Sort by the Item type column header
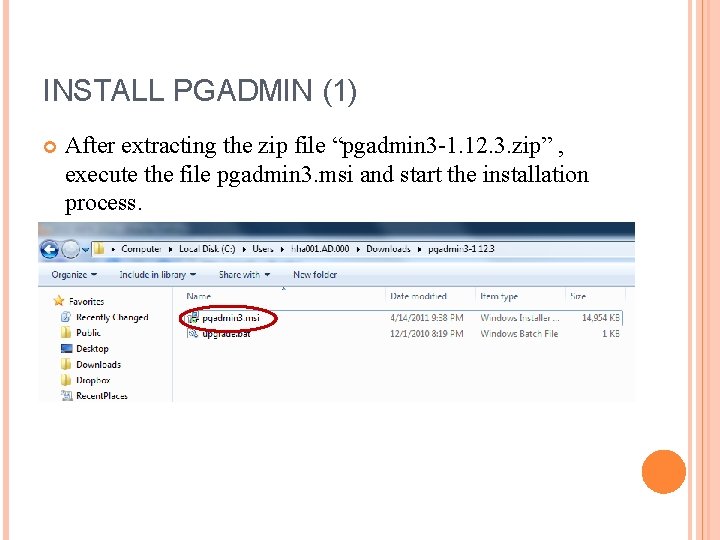 499,296
